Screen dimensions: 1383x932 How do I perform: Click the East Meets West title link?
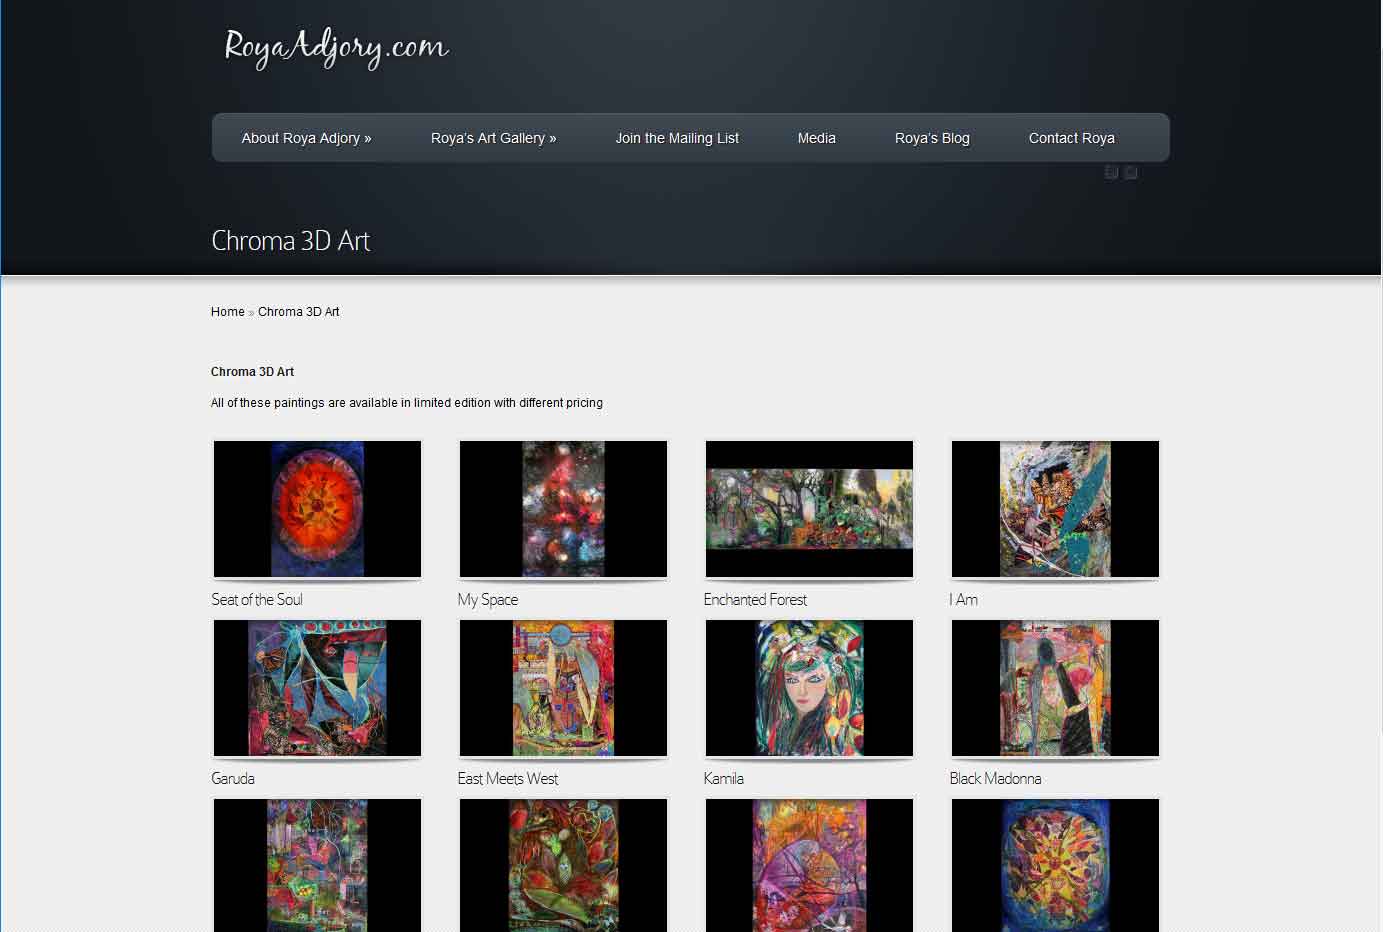pyautogui.click(x=508, y=779)
